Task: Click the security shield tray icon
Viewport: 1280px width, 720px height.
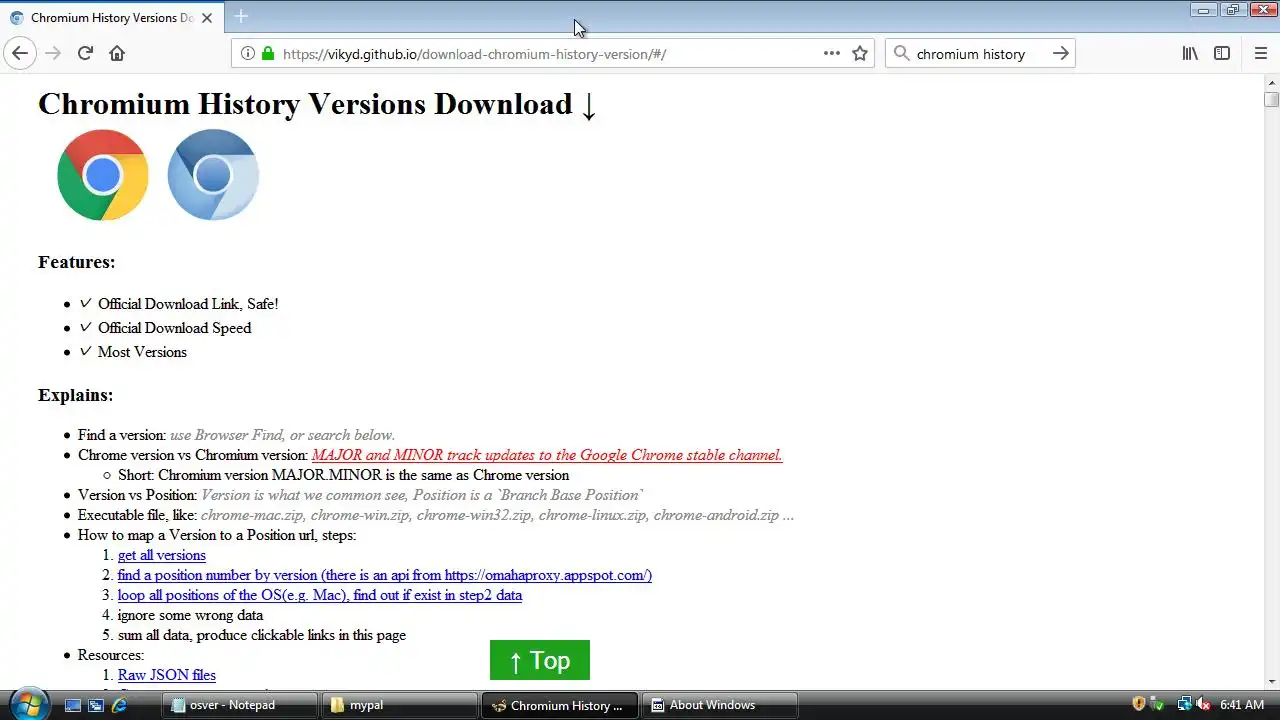Action: 1138,704
